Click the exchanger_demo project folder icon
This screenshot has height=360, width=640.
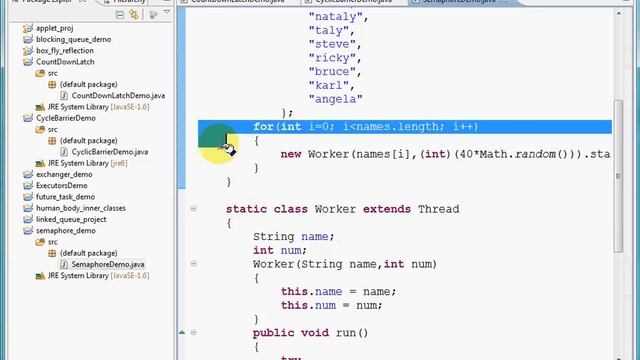[28, 175]
